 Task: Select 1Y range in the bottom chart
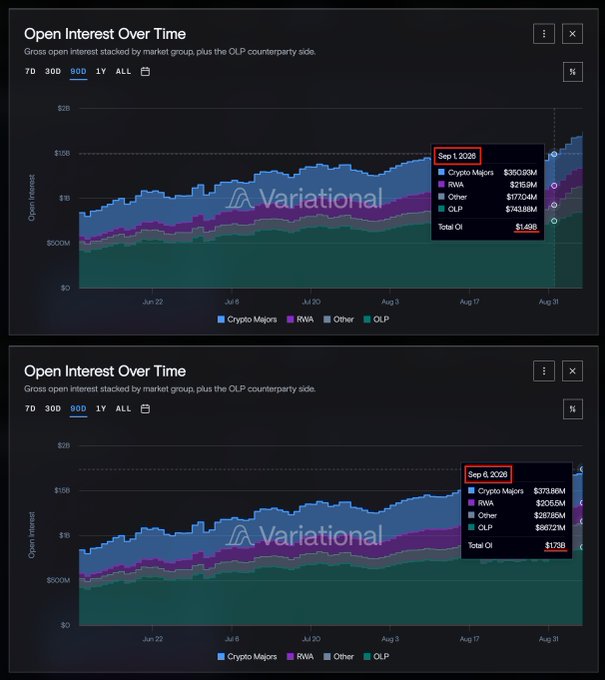coord(101,409)
